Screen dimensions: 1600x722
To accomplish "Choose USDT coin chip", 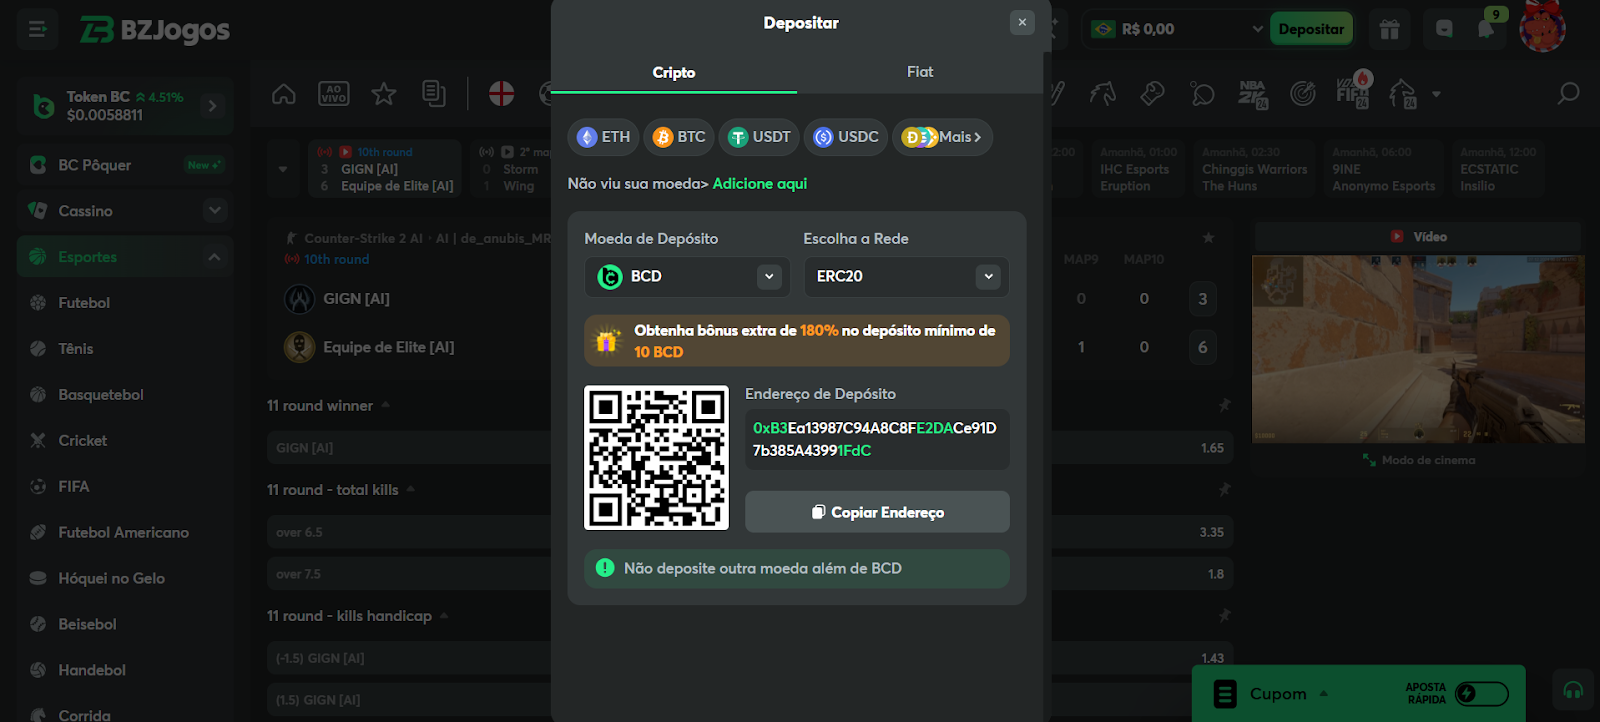I will 759,137.
